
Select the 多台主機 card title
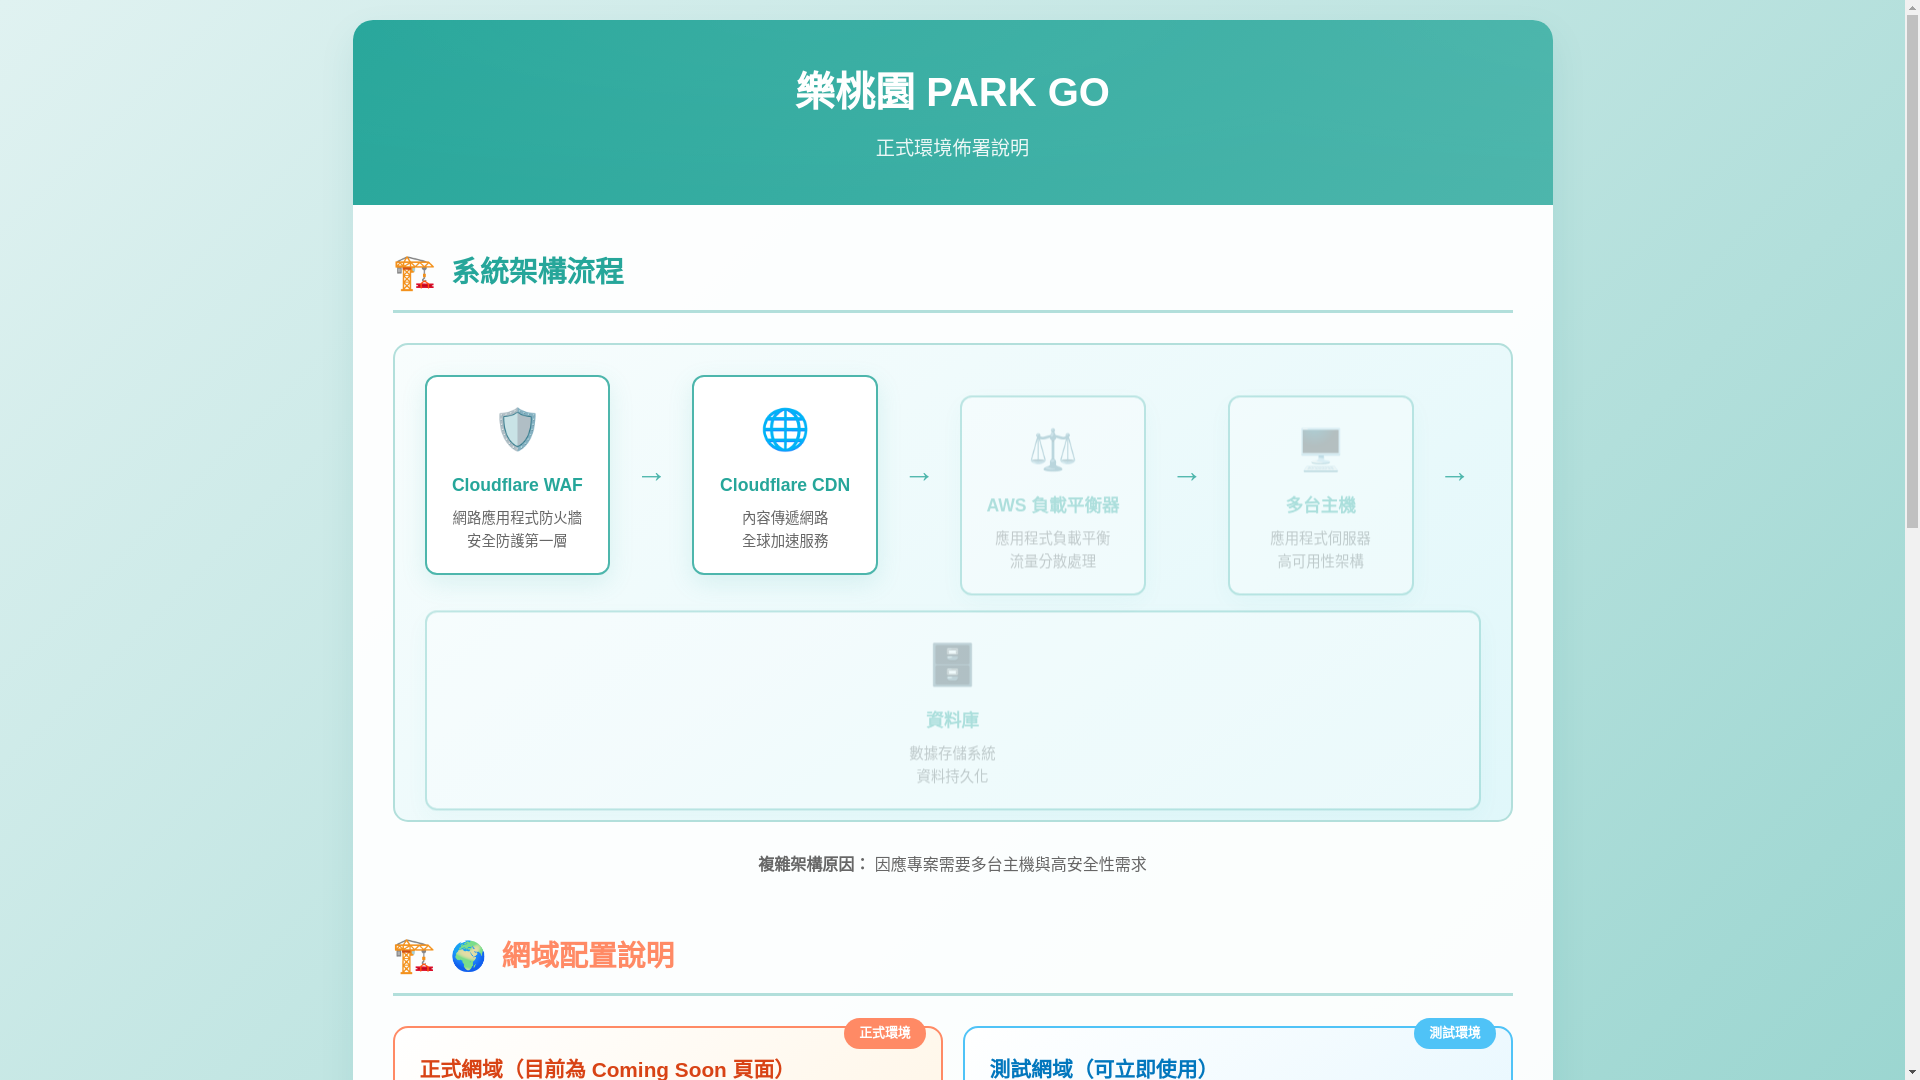[1321, 505]
